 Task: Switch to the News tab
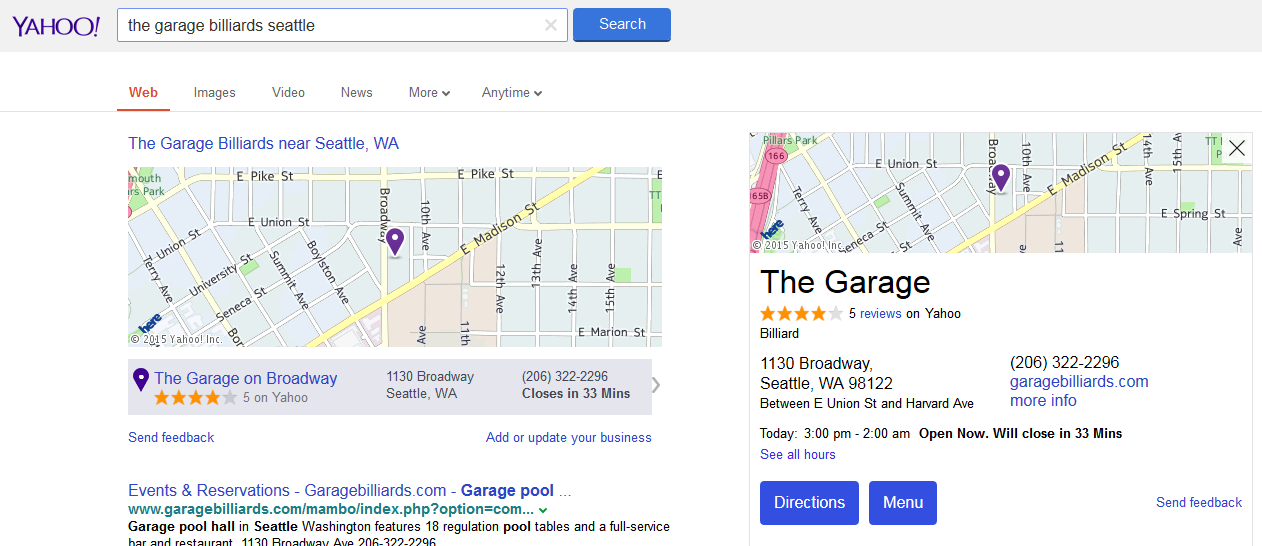[x=356, y=93]
